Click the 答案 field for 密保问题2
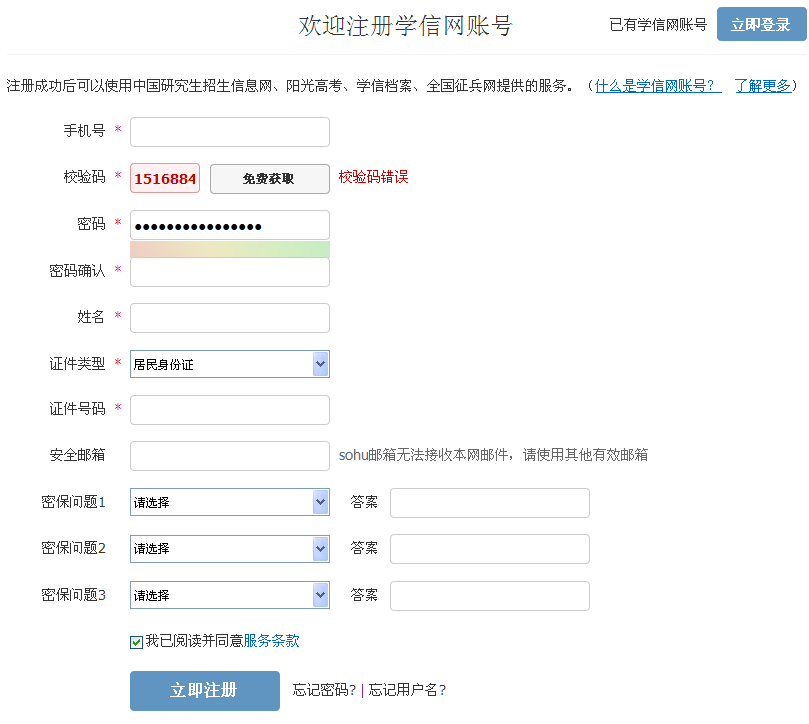Screen dimensions: 809x724 click(x=490, y=549)
